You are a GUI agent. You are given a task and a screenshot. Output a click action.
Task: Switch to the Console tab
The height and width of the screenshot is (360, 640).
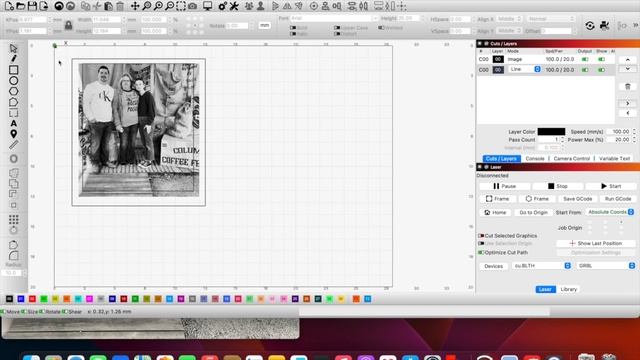(535, 158)
